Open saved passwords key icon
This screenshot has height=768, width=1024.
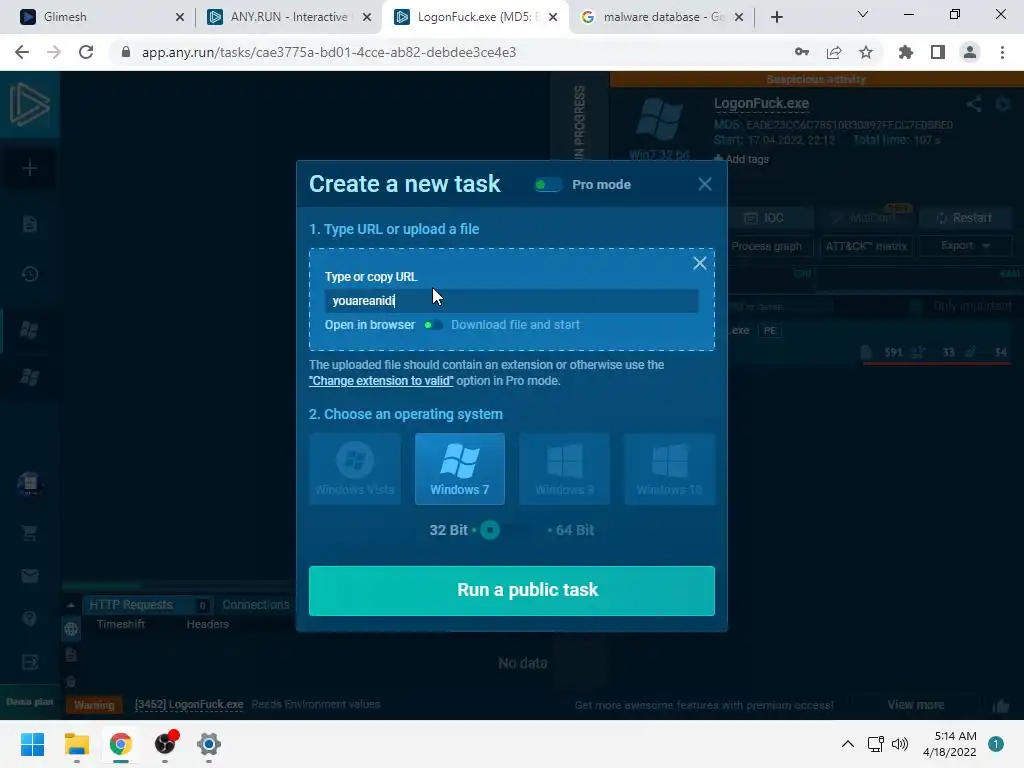coord(802,52)
